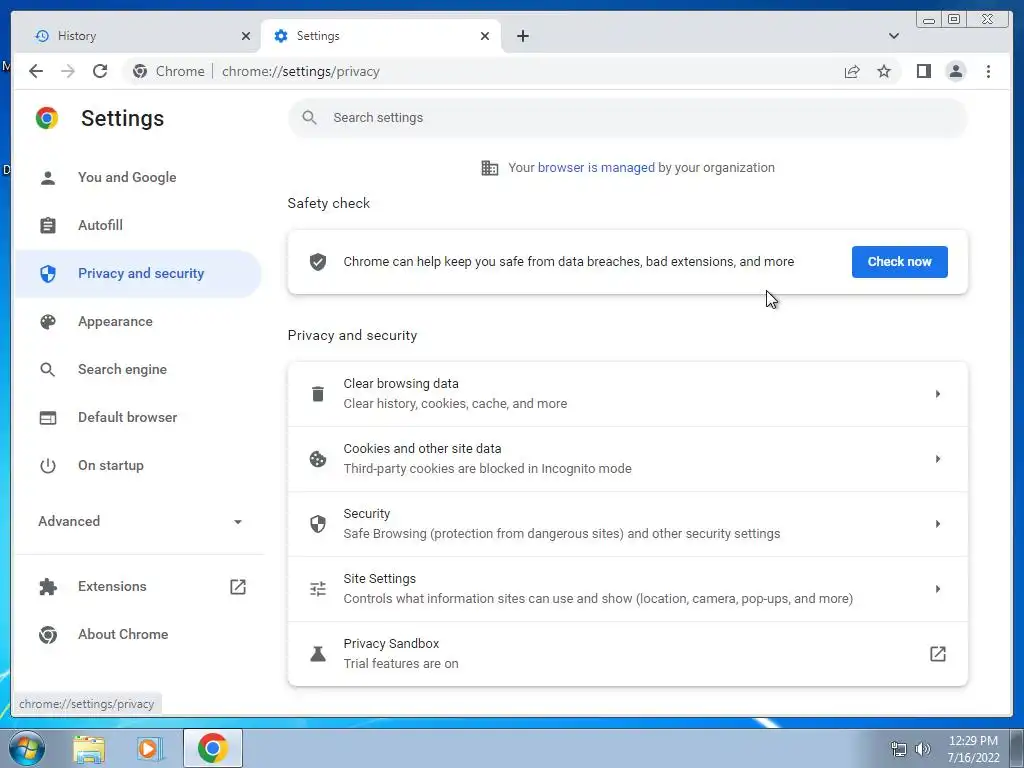
Task: Open Clear browsing data row
Action: (628, 394)
